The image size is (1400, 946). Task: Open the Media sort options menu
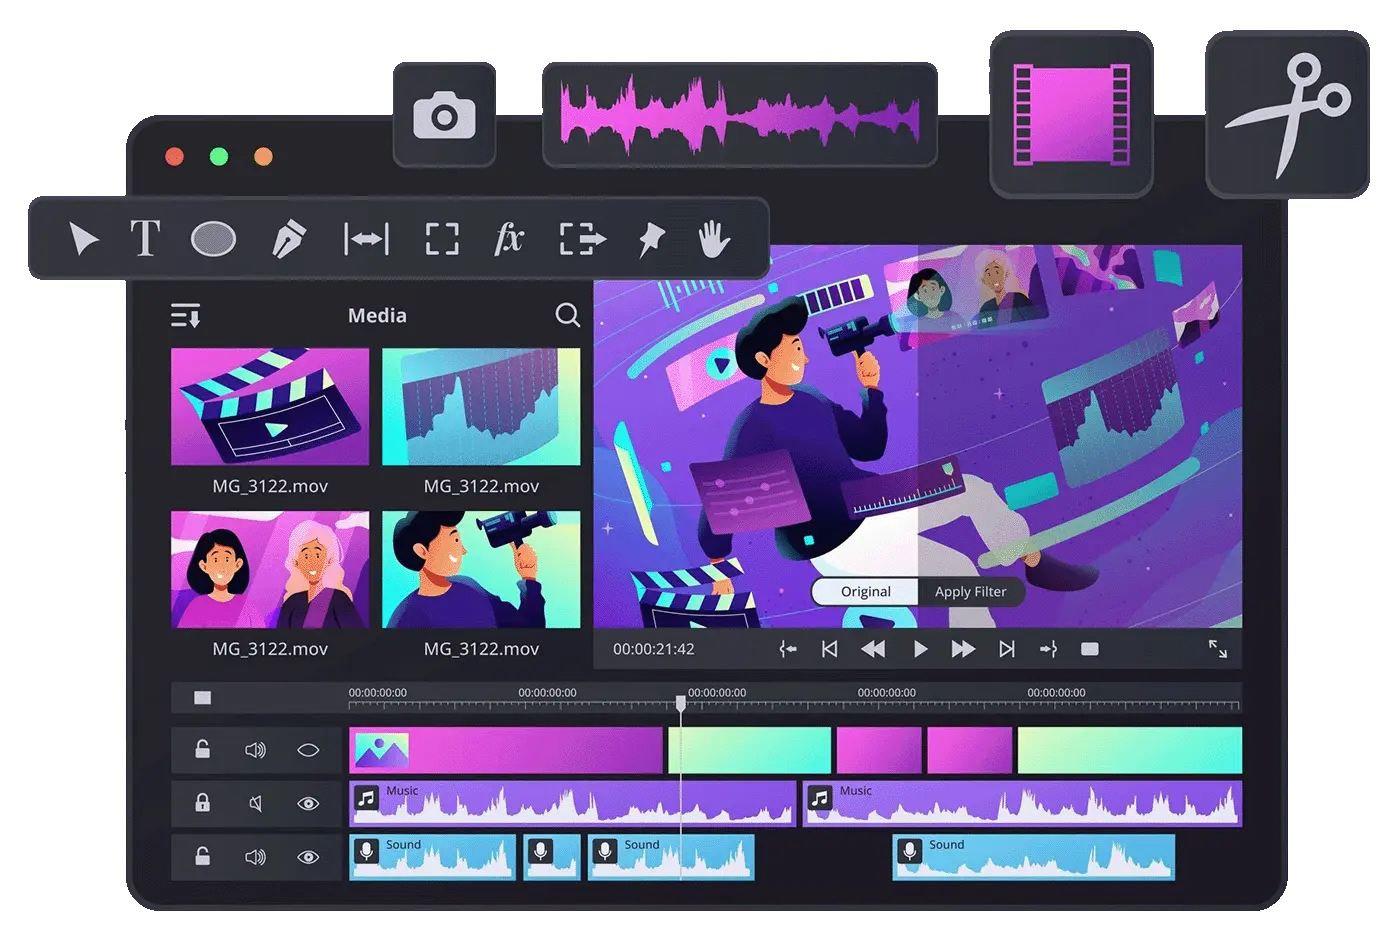click(x=186, y=316)
